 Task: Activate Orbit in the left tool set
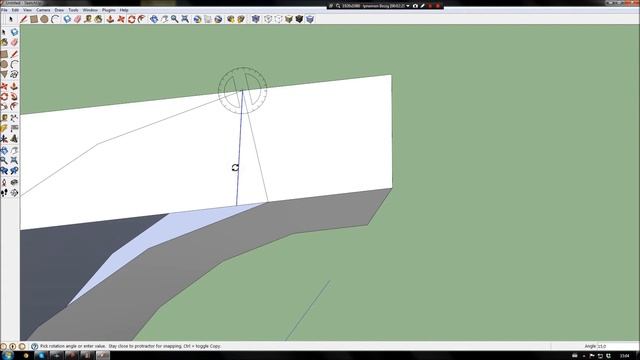tap(4, 151)
